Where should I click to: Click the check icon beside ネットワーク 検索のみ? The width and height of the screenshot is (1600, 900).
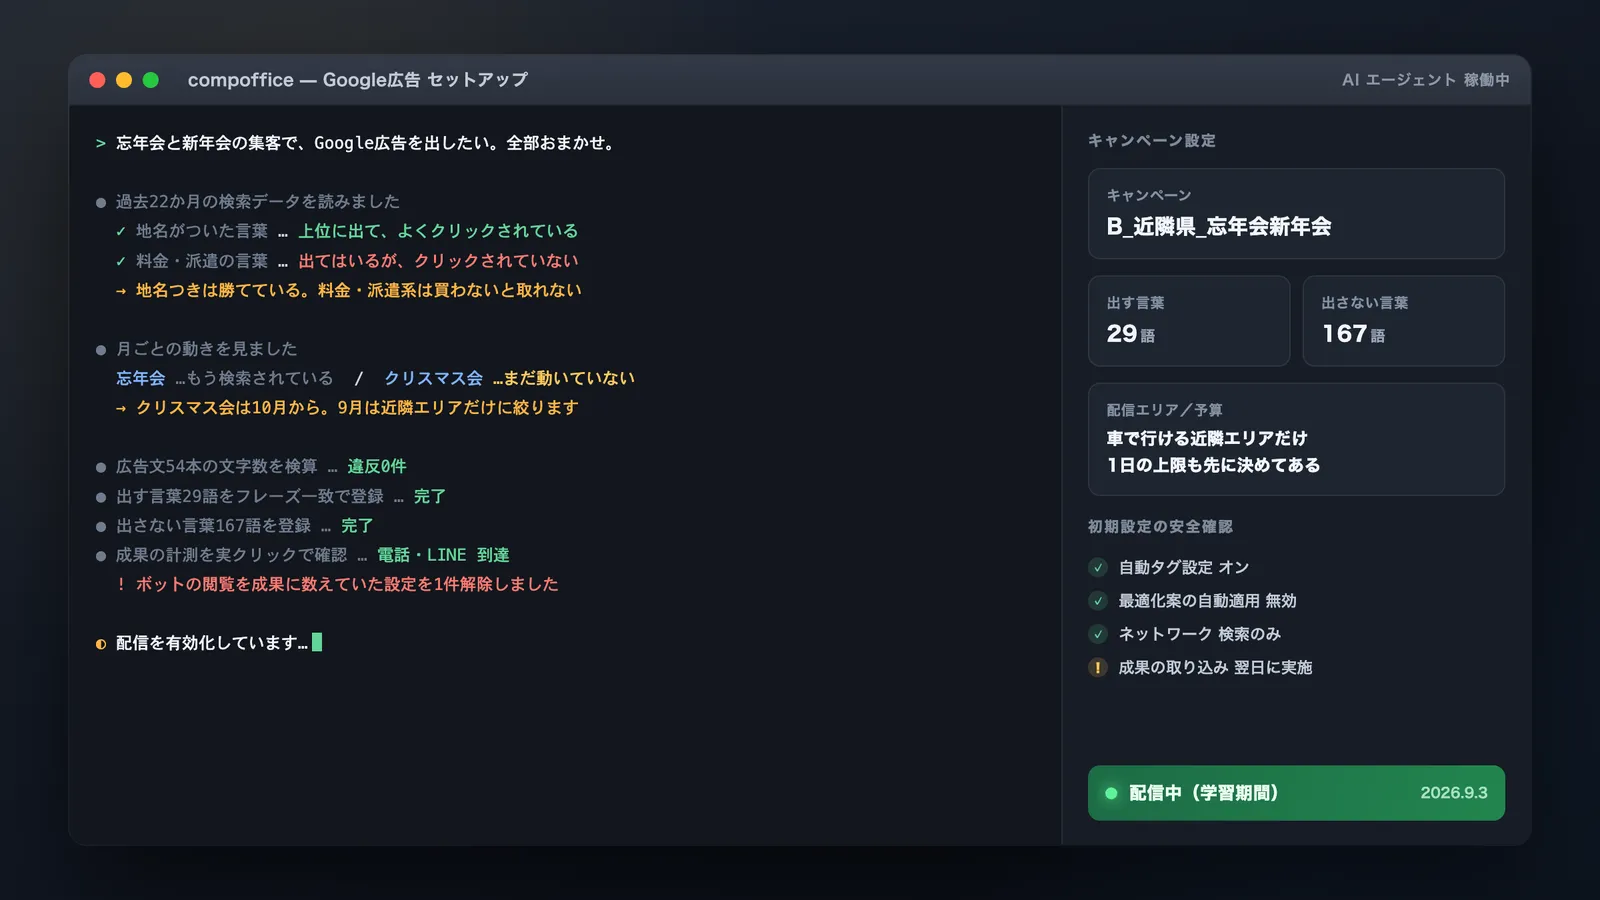click(x=1098, y=634)
